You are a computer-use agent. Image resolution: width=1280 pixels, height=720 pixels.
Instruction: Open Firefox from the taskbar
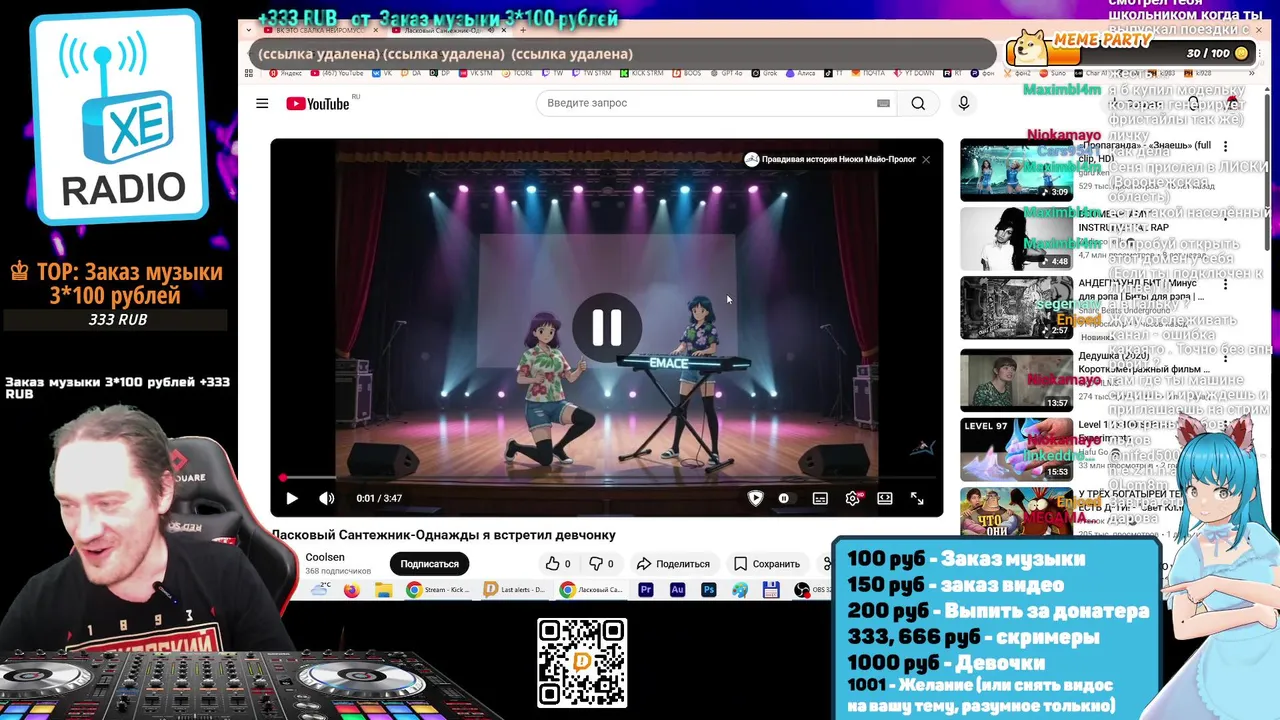click(x=351, y=590)
